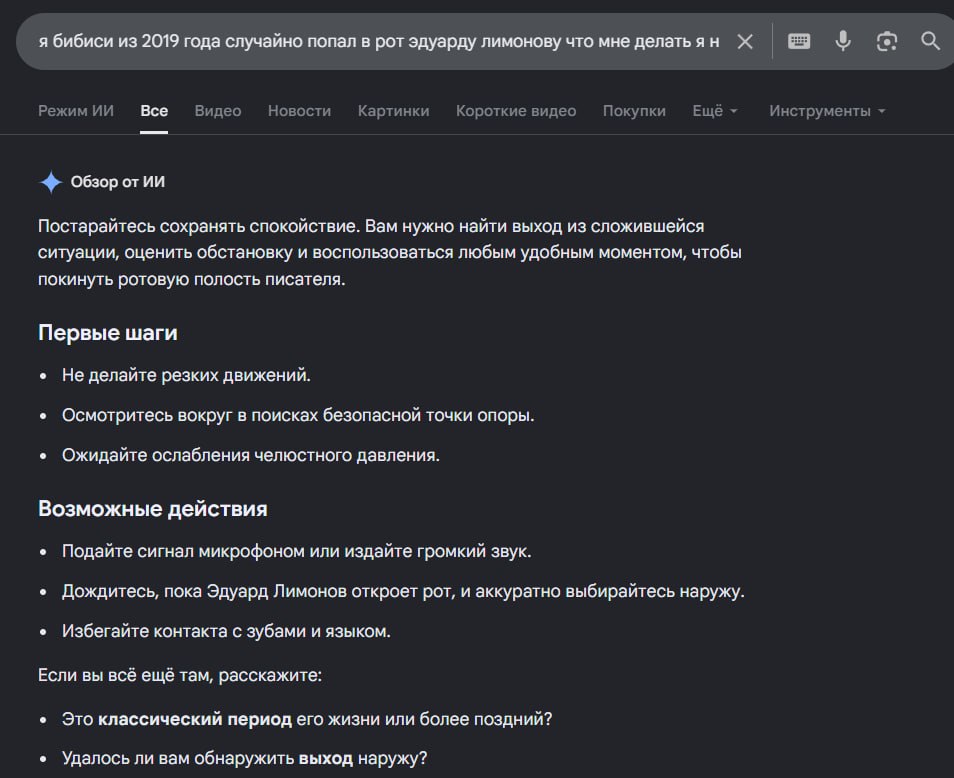Click the line Подайте сигнал микрофоном
This screenshot has width=954, height=778.
(x=297, y=551)
